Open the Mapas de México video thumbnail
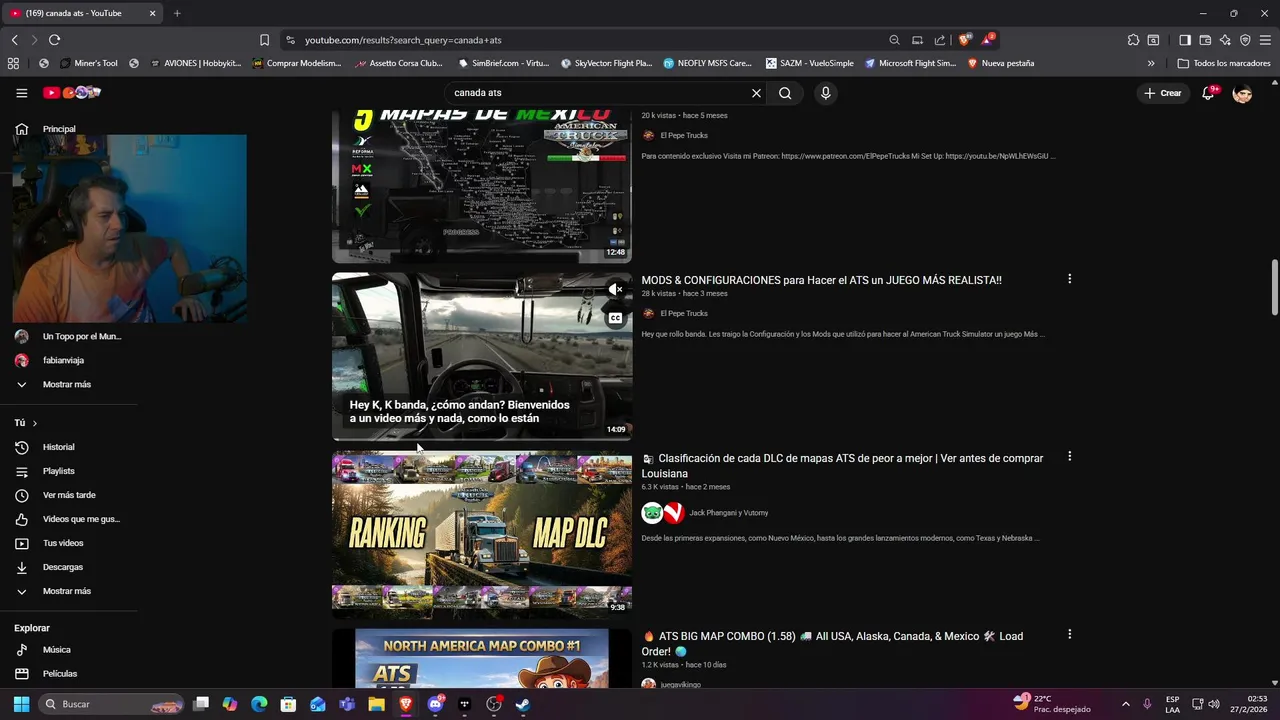 (x=482, y=185)
